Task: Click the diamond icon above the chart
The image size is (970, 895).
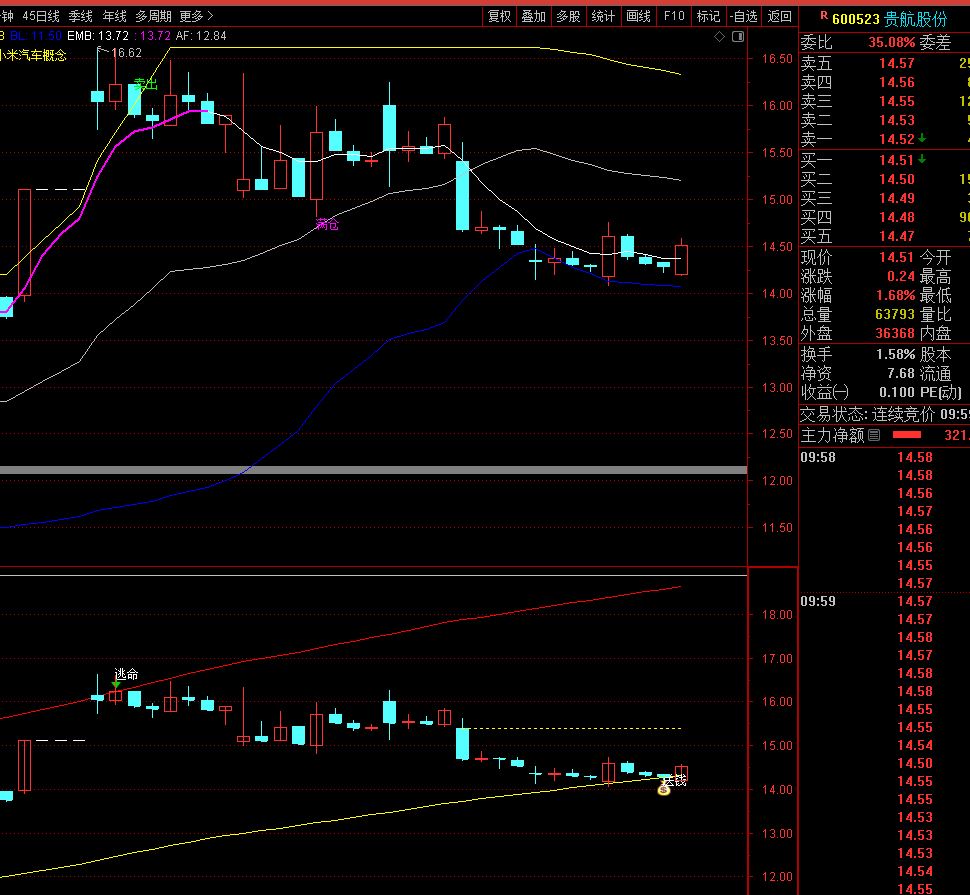Action: (x=719, y=37)
